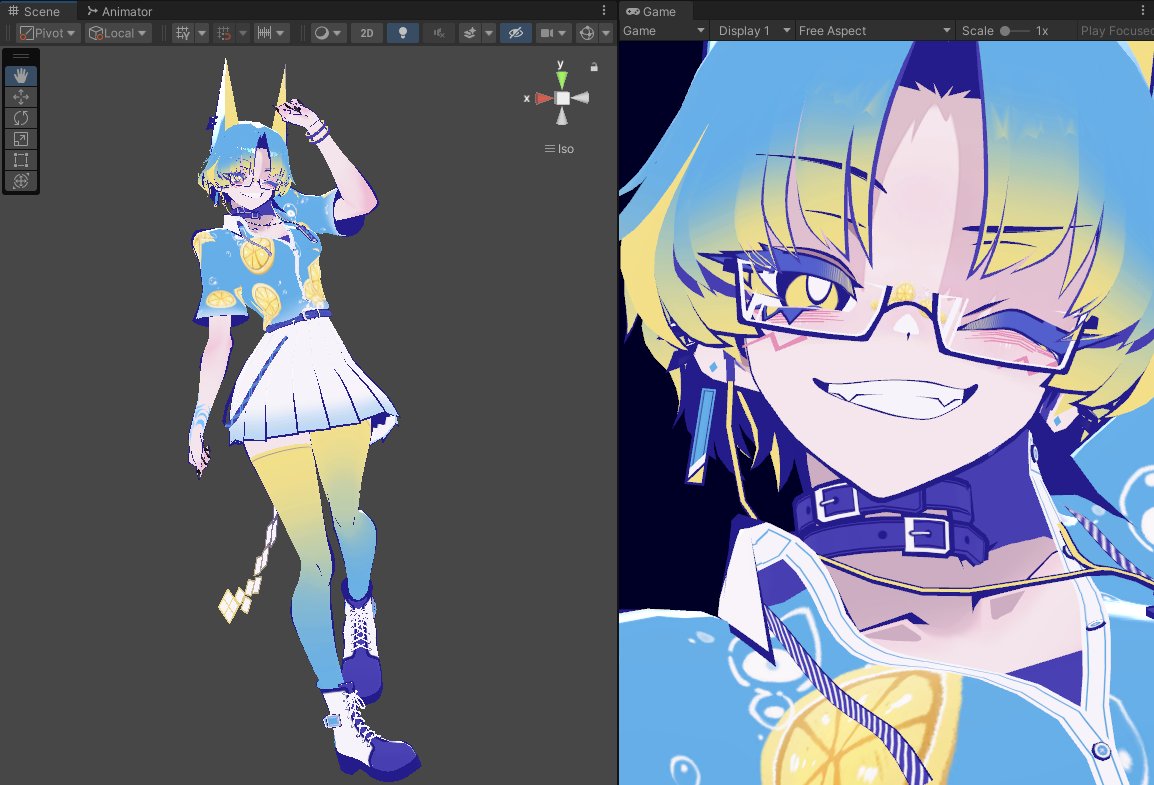Image resolution: width=1154 pixels, height=785 pixels.
Task: Click the grid visibility icon
Action: [x=183, y=33]
